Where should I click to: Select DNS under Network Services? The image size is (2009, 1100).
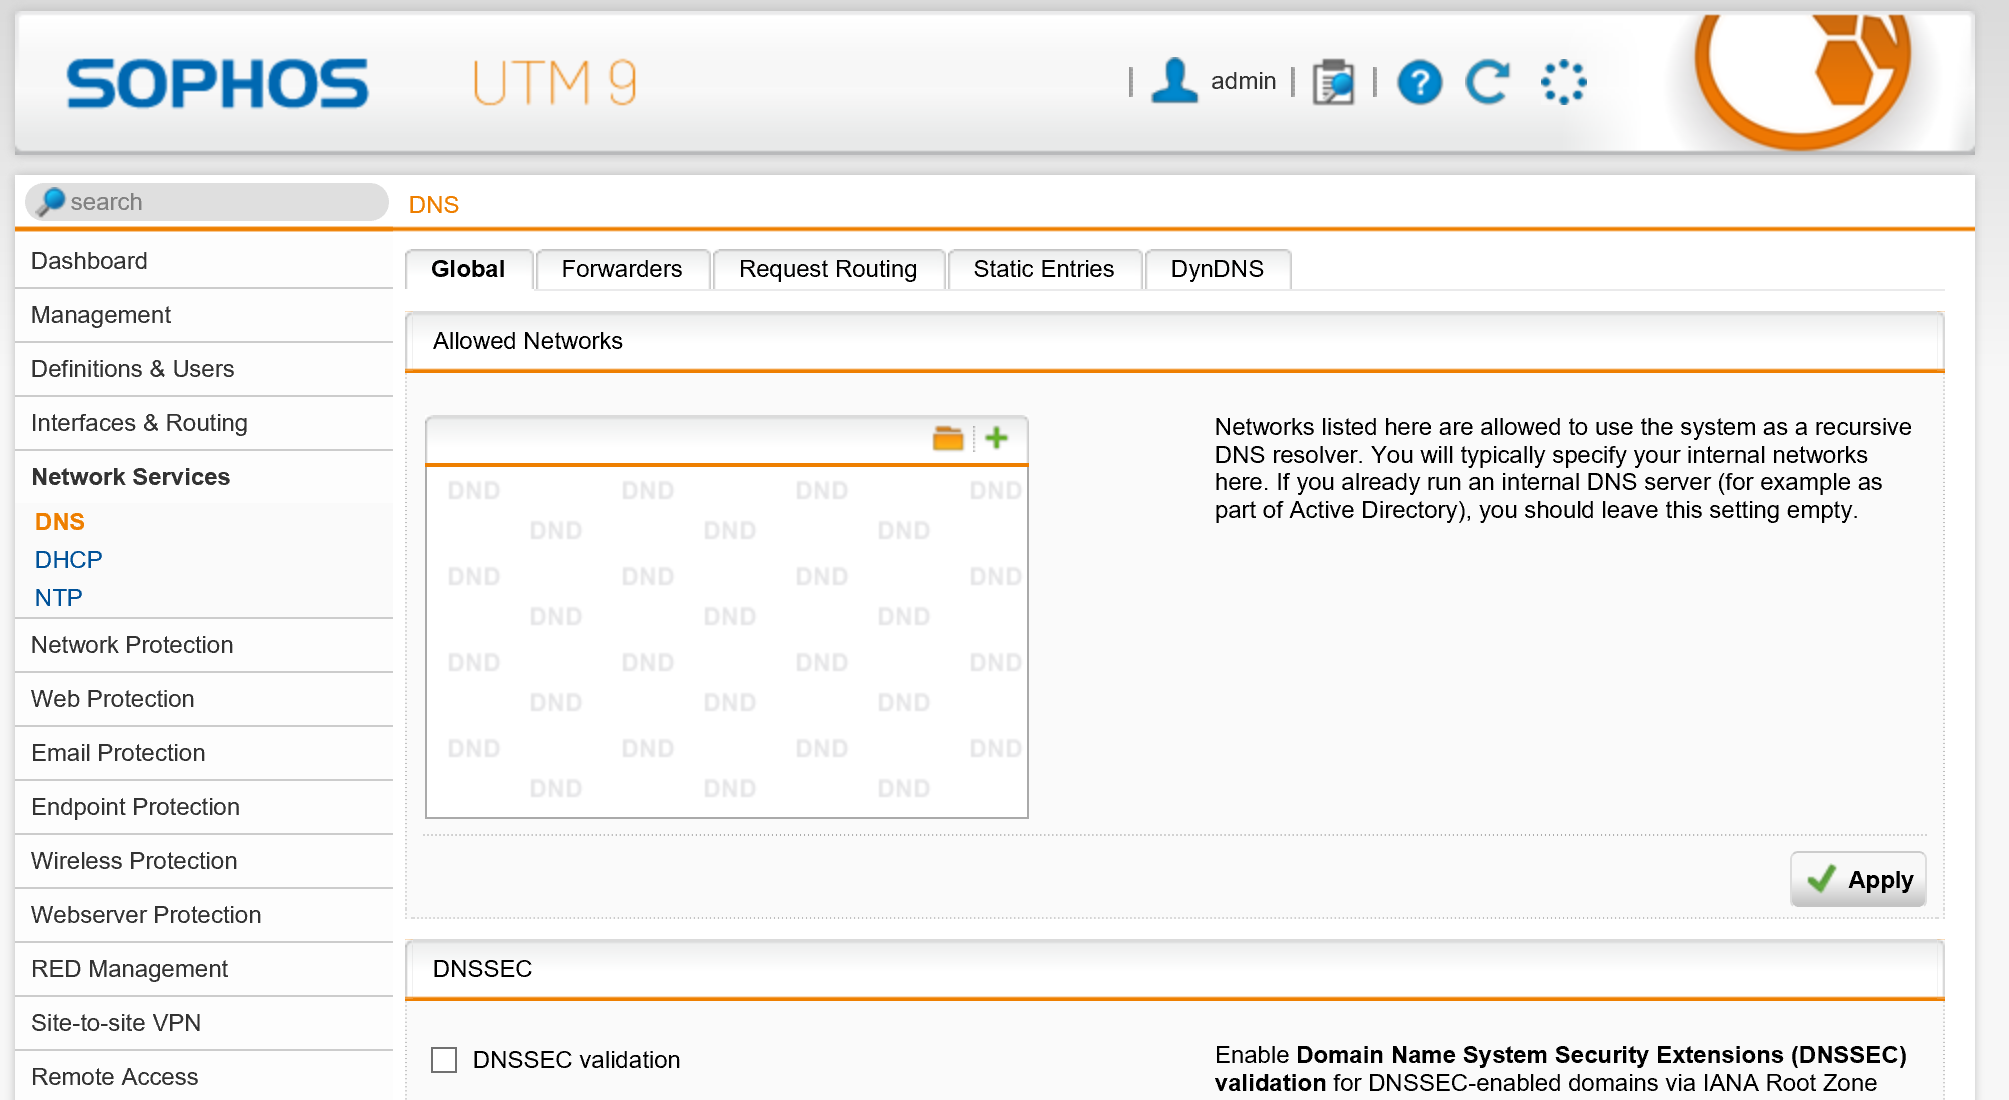(60, 522)
